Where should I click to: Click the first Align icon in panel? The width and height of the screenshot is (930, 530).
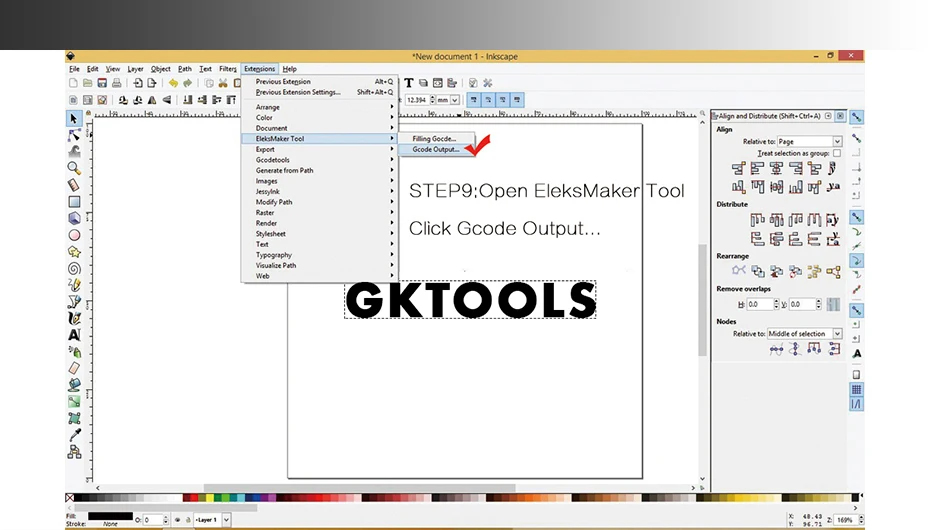pyautogui.click(x=738, y=168)
